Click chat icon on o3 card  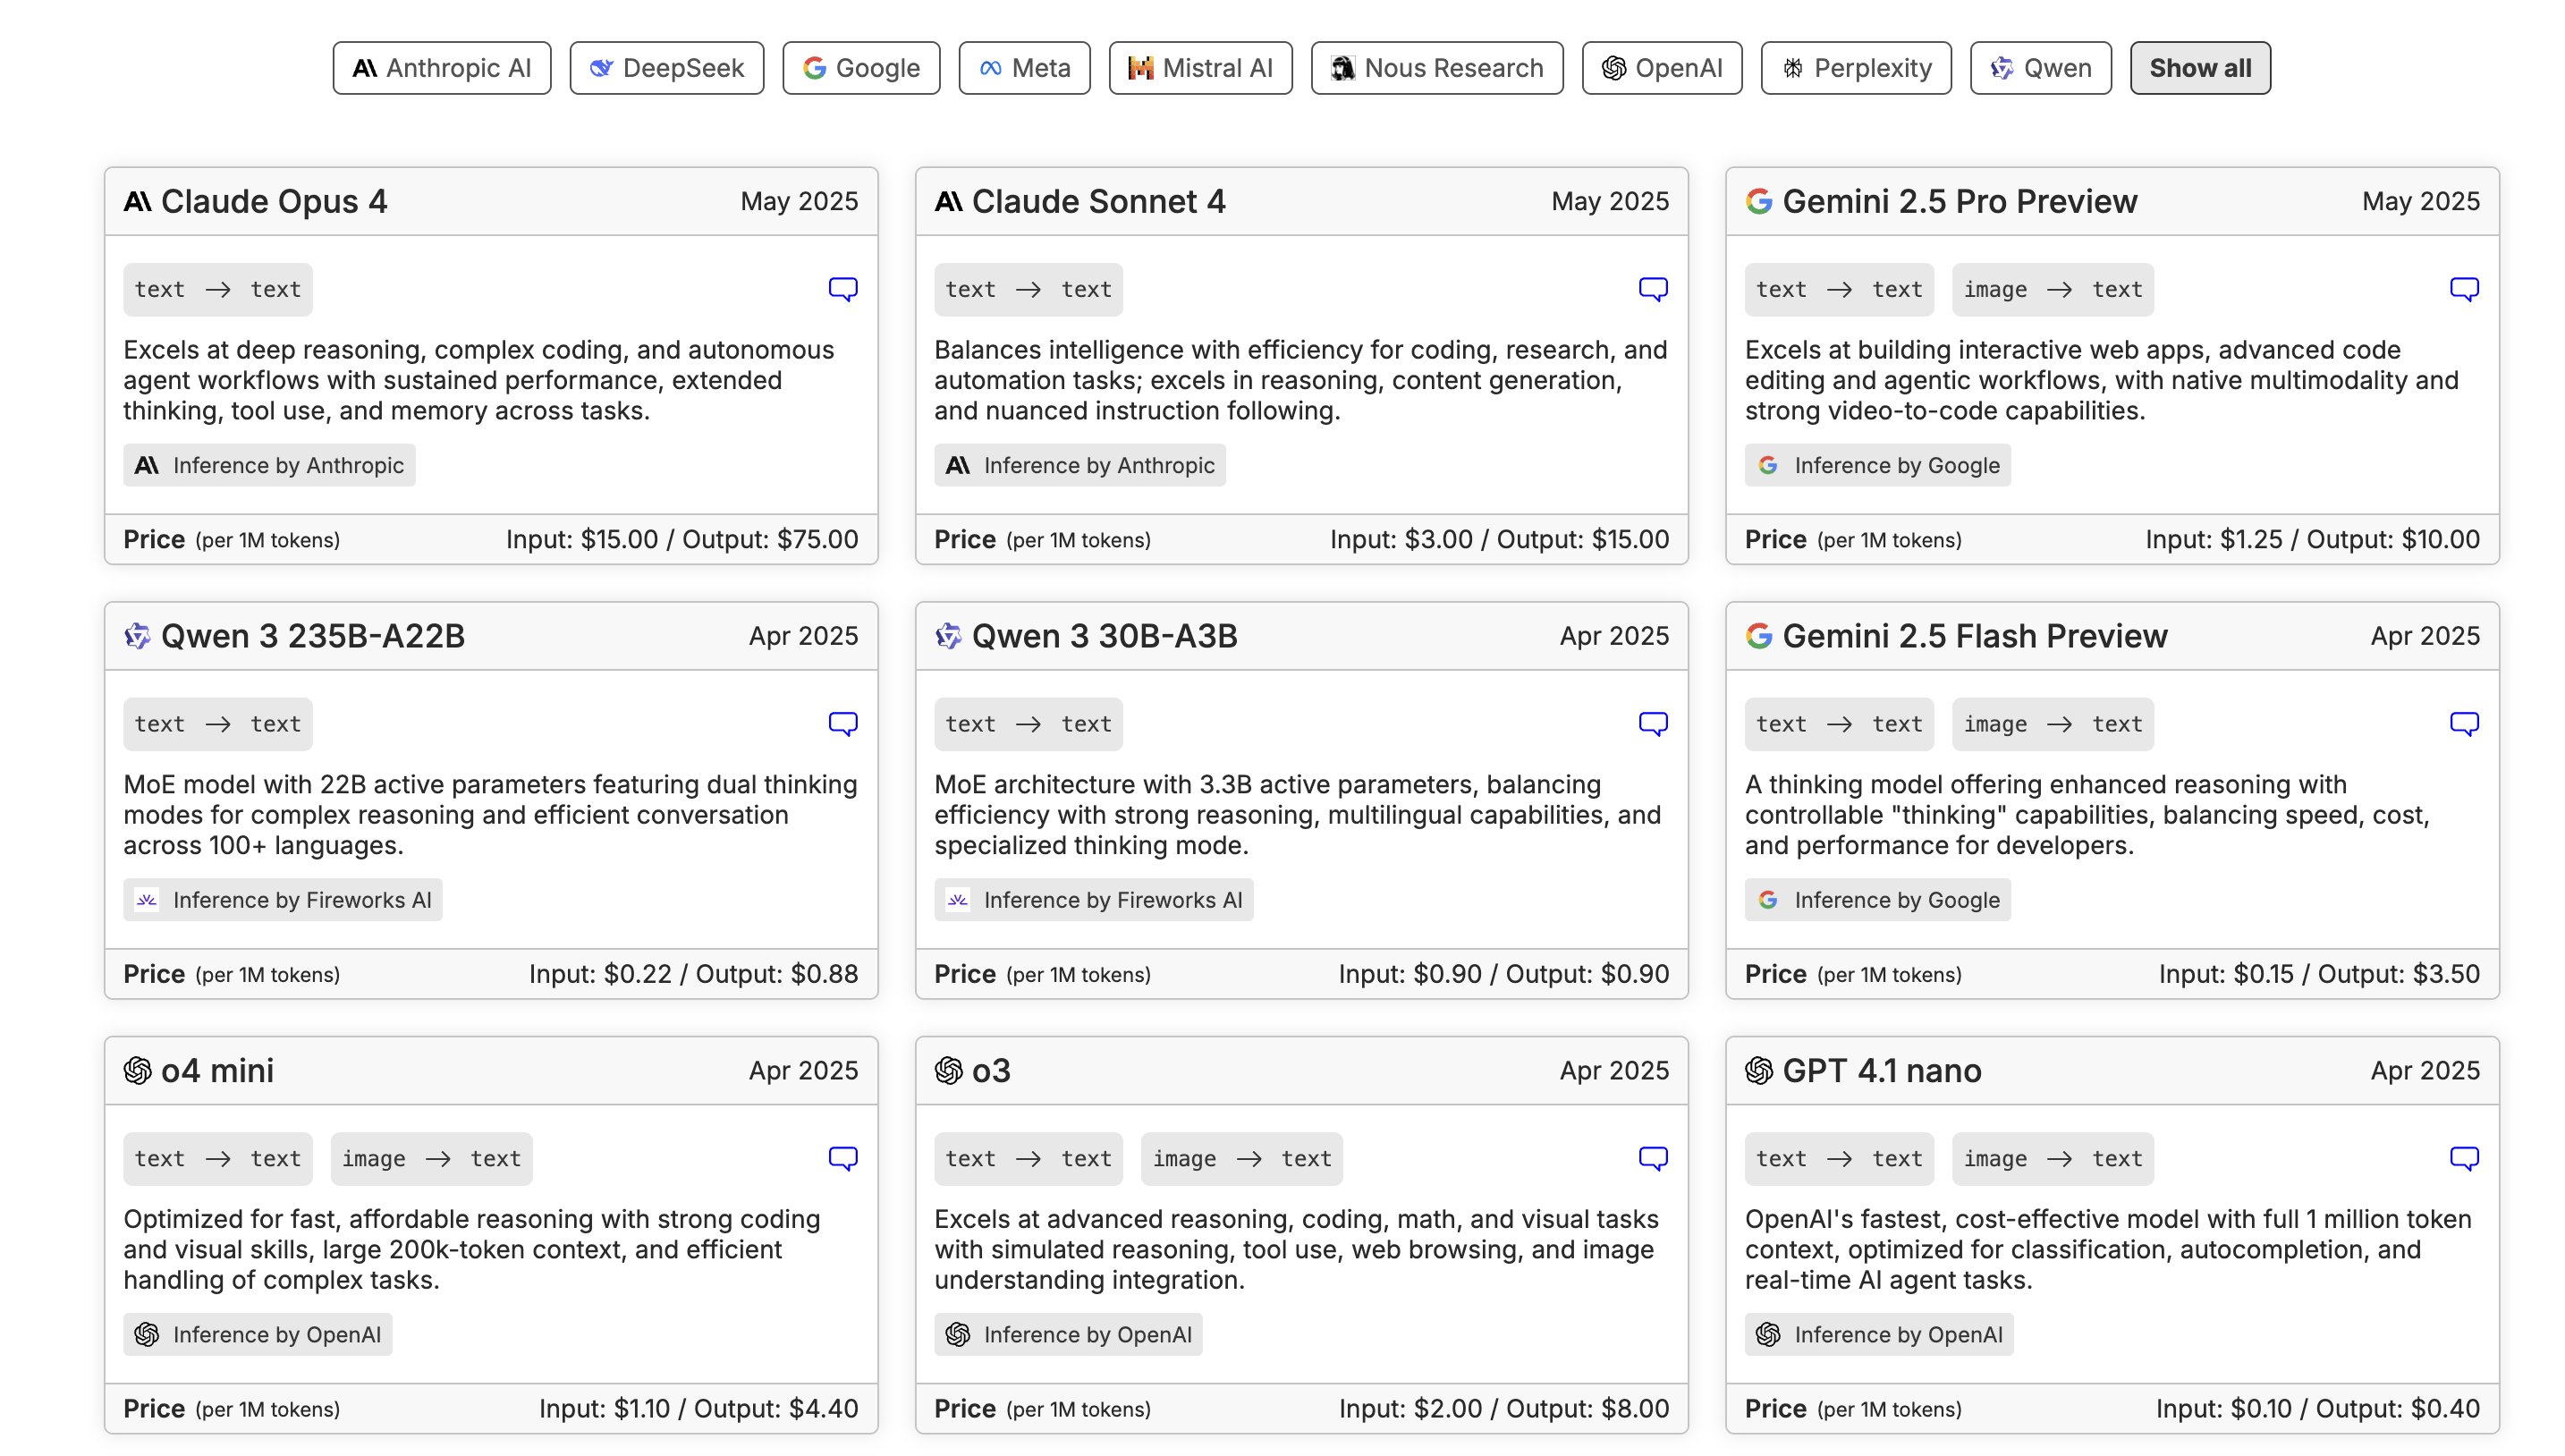pyautogui.click(x=1652, y=1158)
